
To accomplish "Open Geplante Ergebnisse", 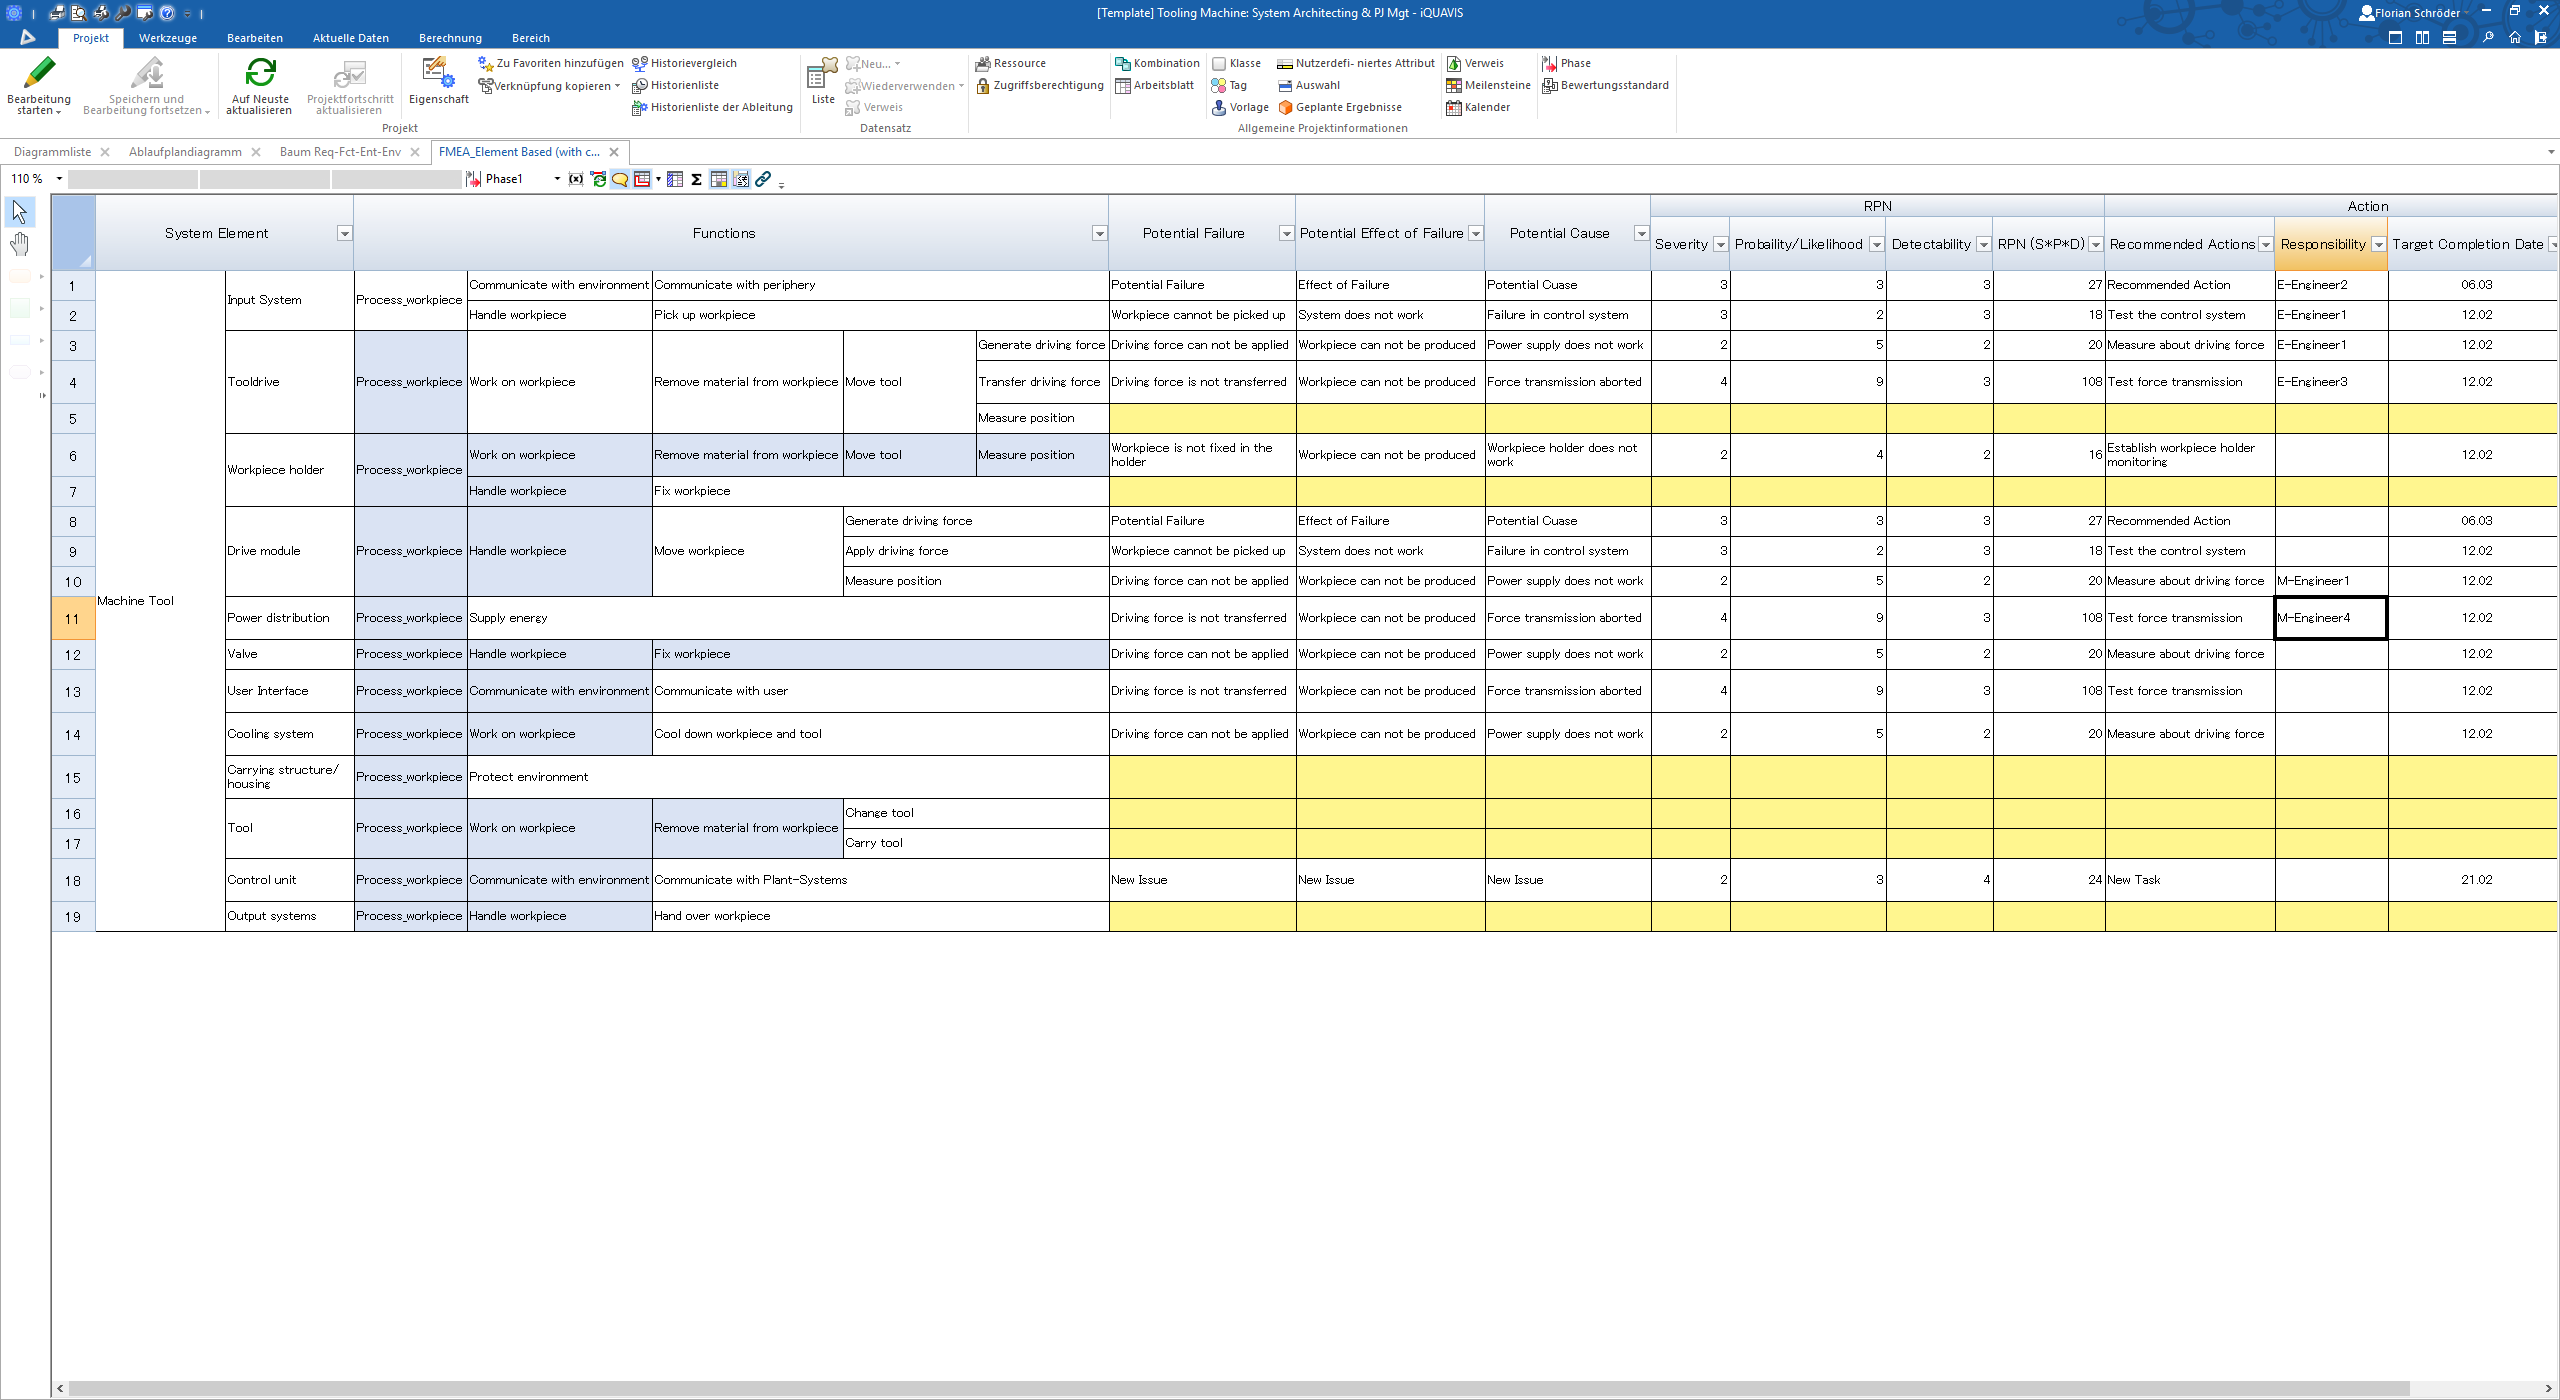I will (x=1340, y=107).
